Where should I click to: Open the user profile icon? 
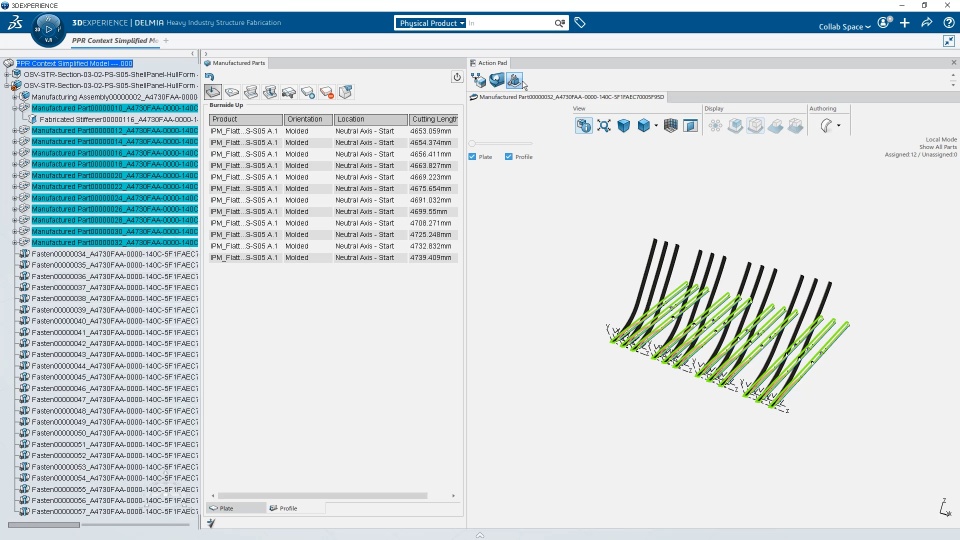tap(884, 23)
